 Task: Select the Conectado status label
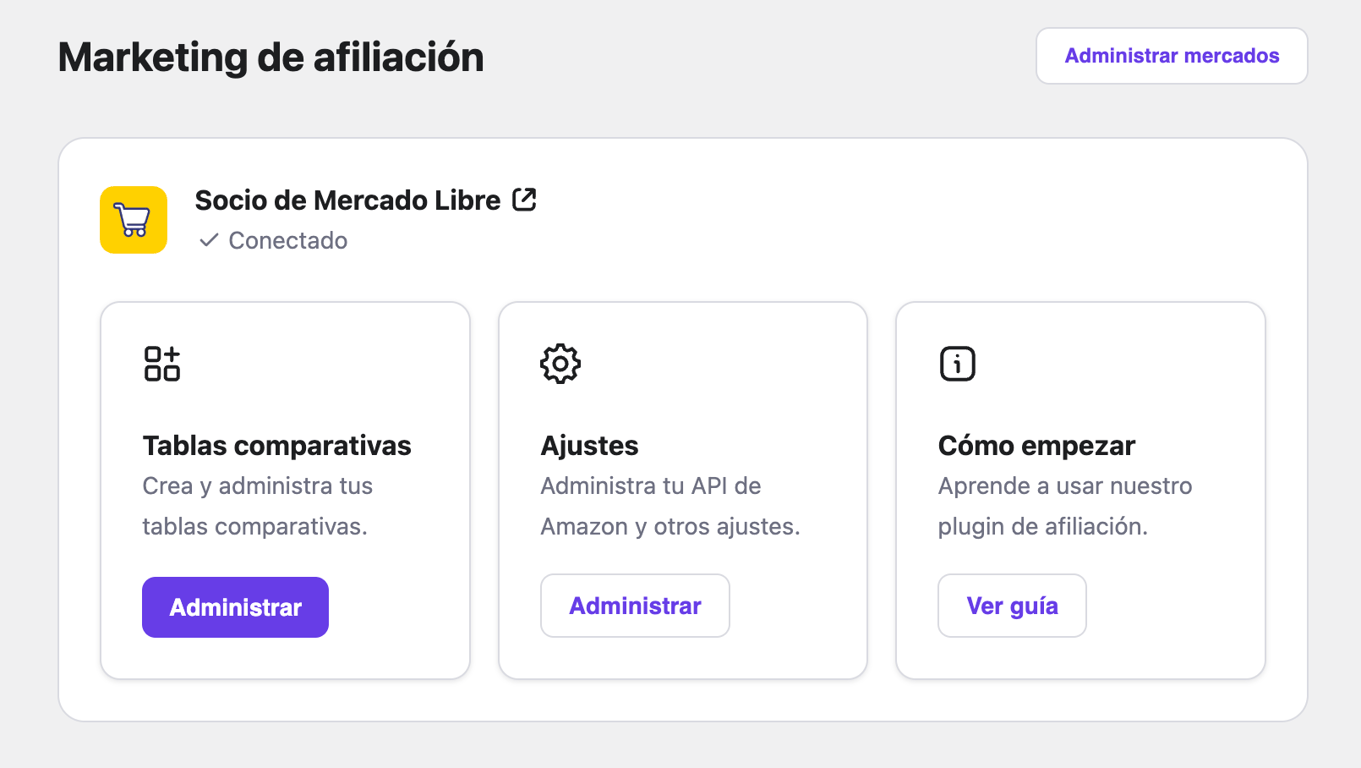[287, 240]
